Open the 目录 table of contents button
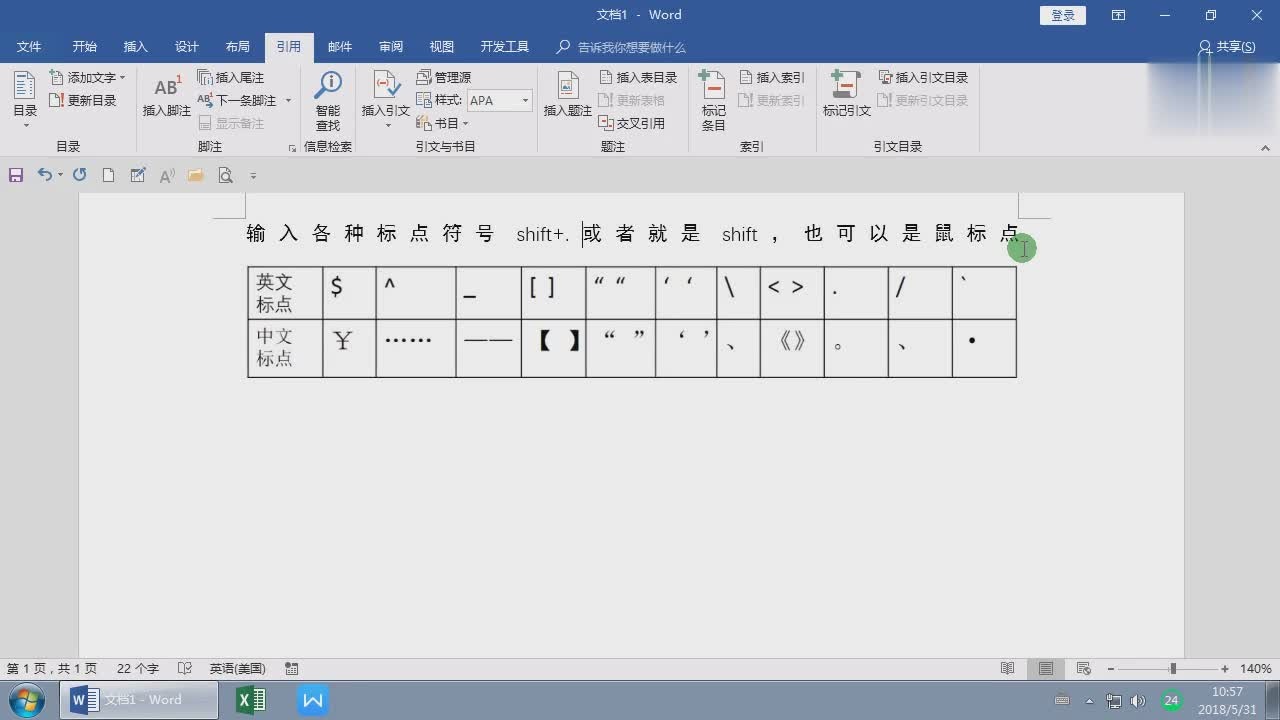 (25, 100)
